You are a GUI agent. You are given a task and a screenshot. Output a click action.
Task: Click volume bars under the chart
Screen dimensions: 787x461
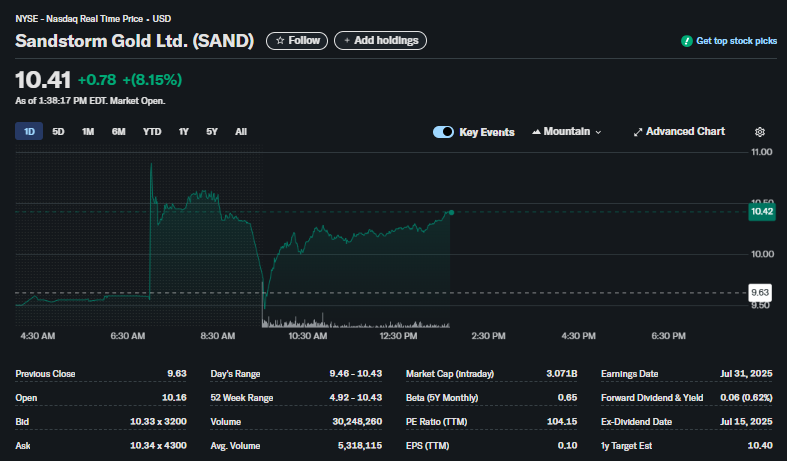355,323
